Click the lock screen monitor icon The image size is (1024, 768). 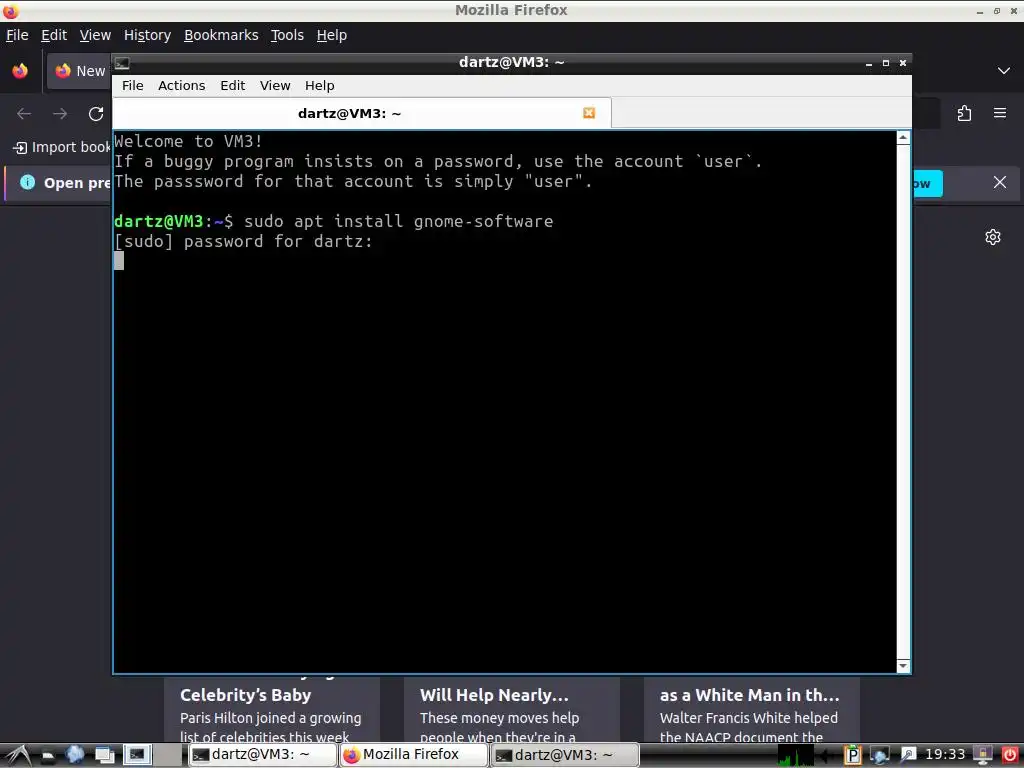(982, 756)
